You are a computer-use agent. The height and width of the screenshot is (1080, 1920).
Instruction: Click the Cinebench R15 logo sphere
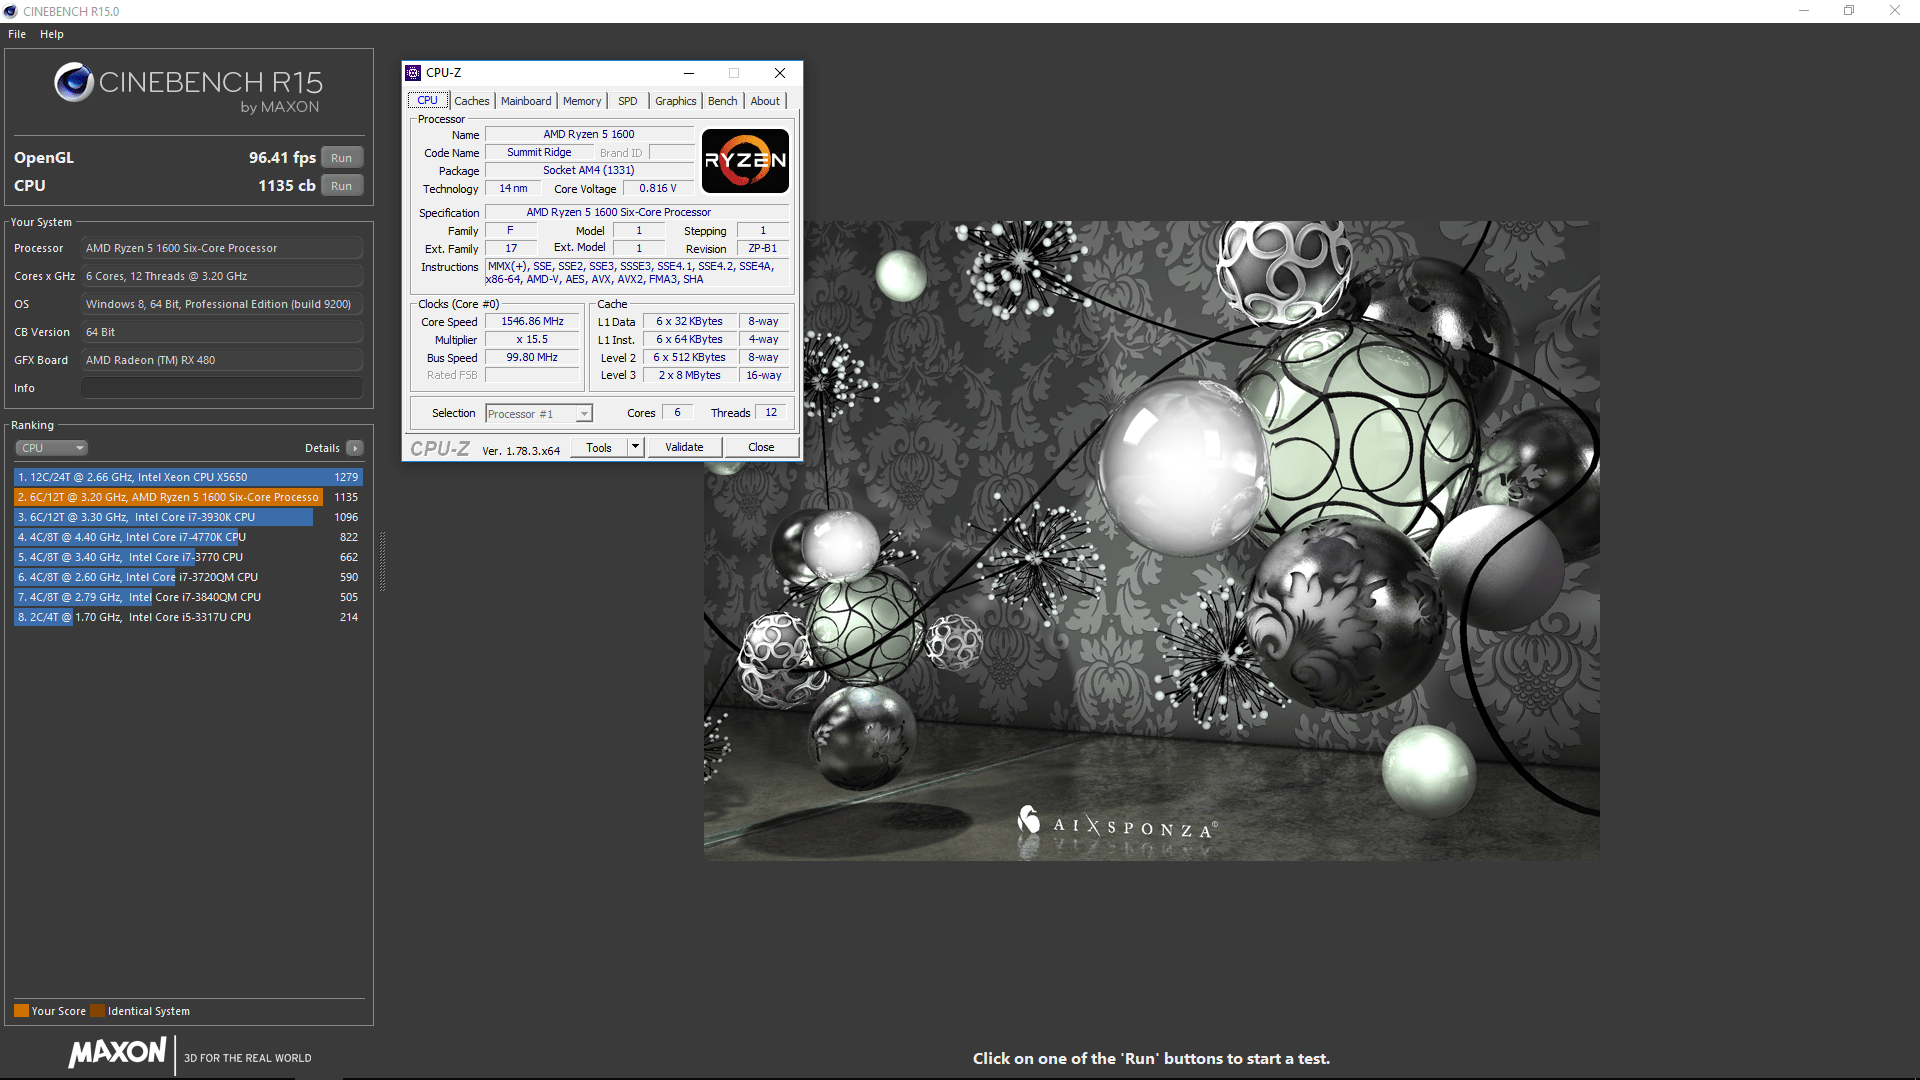73,82
